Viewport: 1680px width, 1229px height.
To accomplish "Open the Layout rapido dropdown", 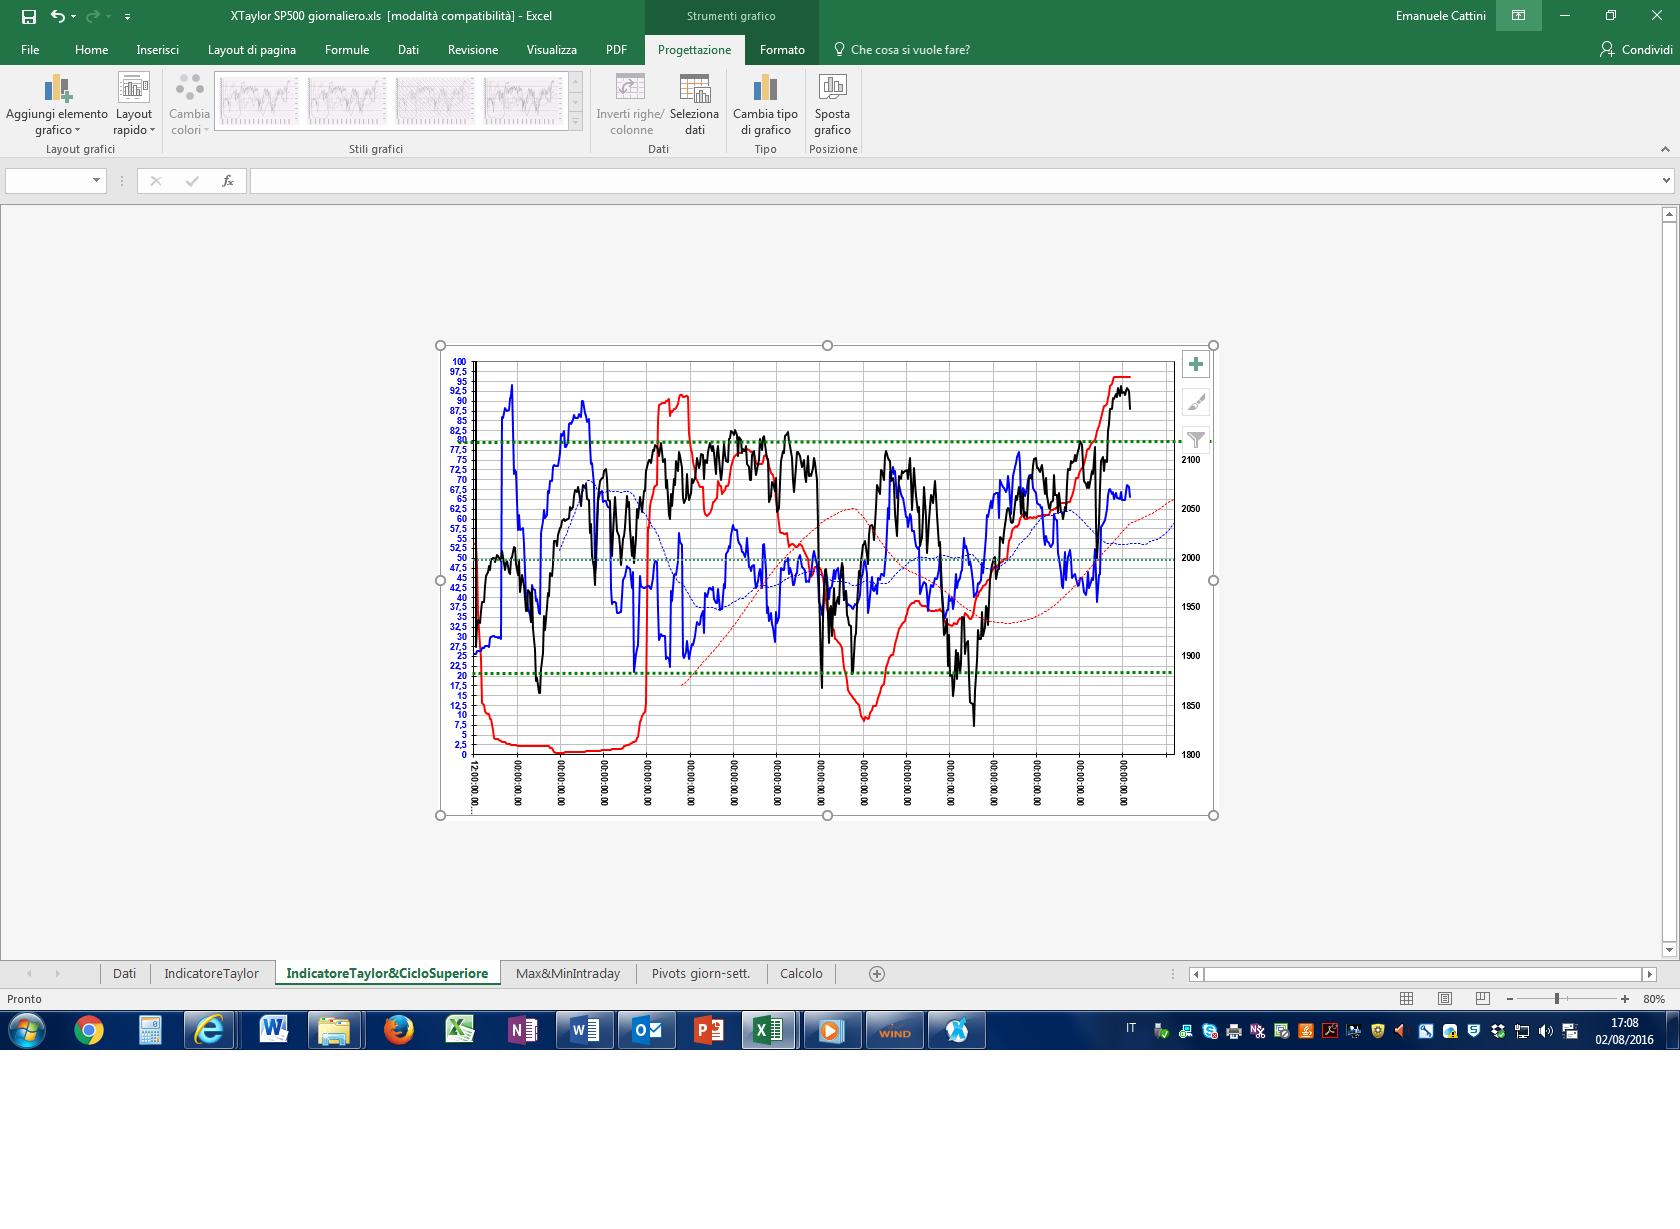I will click(x=134, y=105).
